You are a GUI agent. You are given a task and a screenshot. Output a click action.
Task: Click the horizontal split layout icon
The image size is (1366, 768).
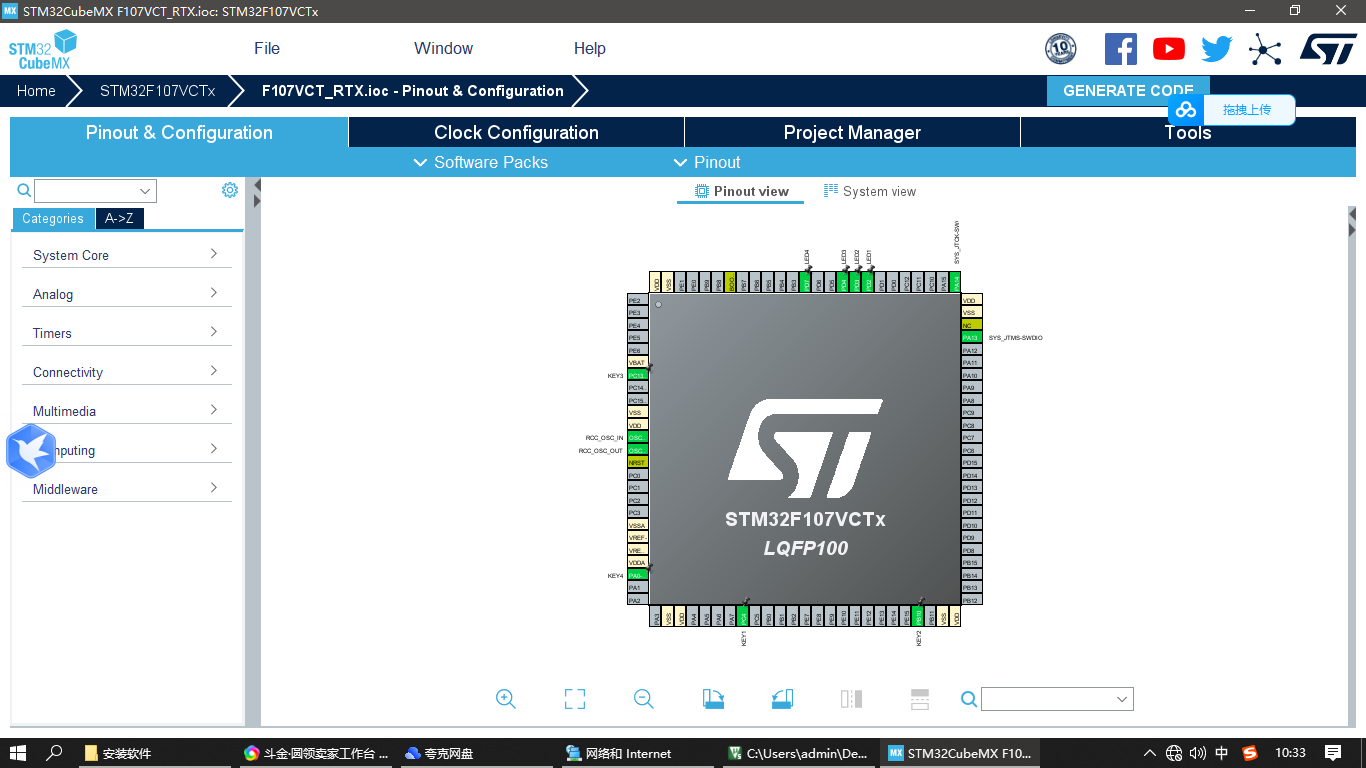point(920,699)
